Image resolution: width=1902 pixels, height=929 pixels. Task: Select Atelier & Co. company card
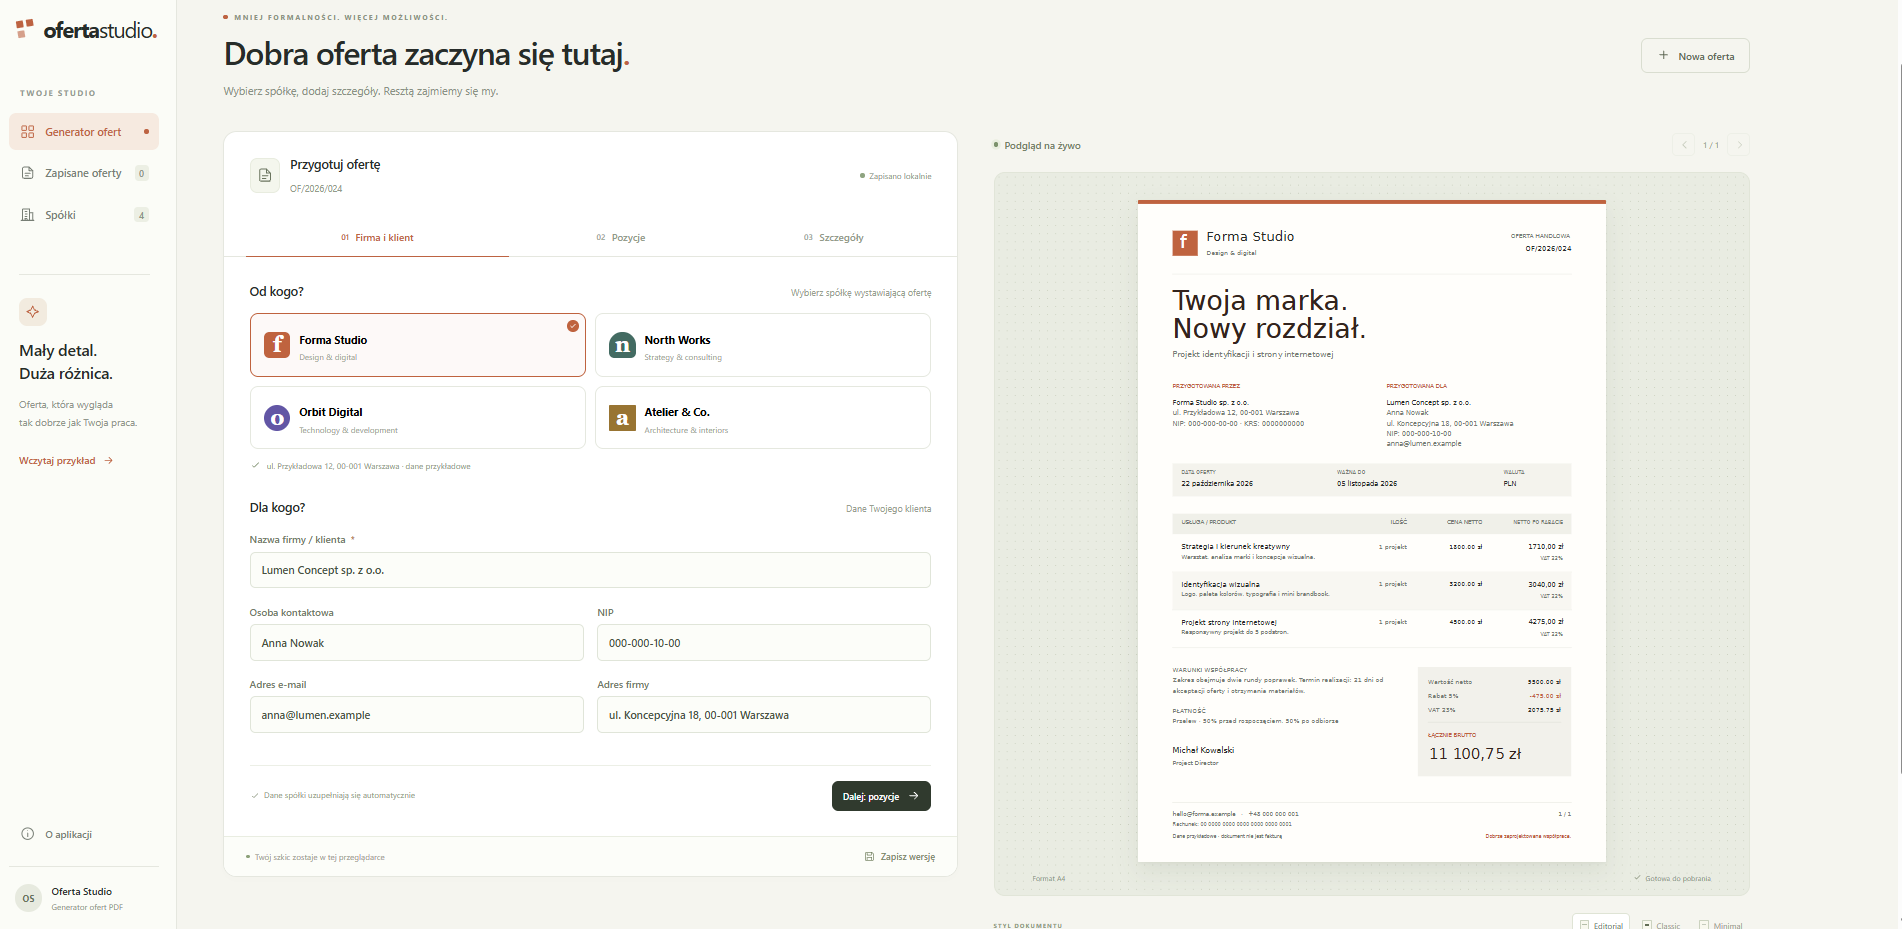[763, 418]
